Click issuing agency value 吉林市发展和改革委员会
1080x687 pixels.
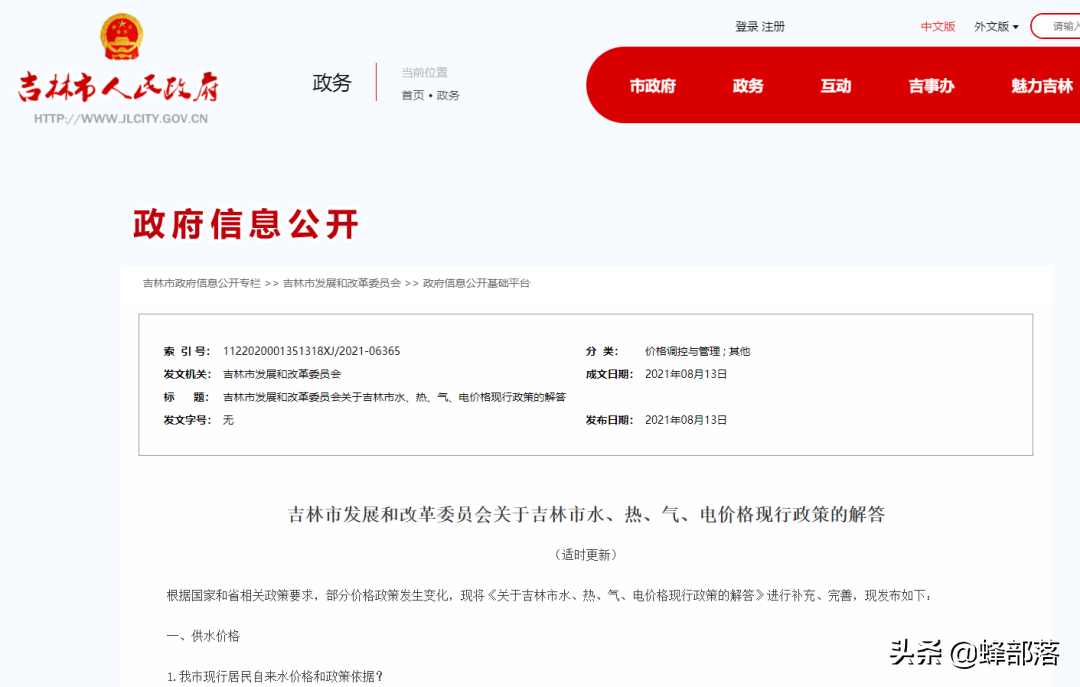coord(282,374)
